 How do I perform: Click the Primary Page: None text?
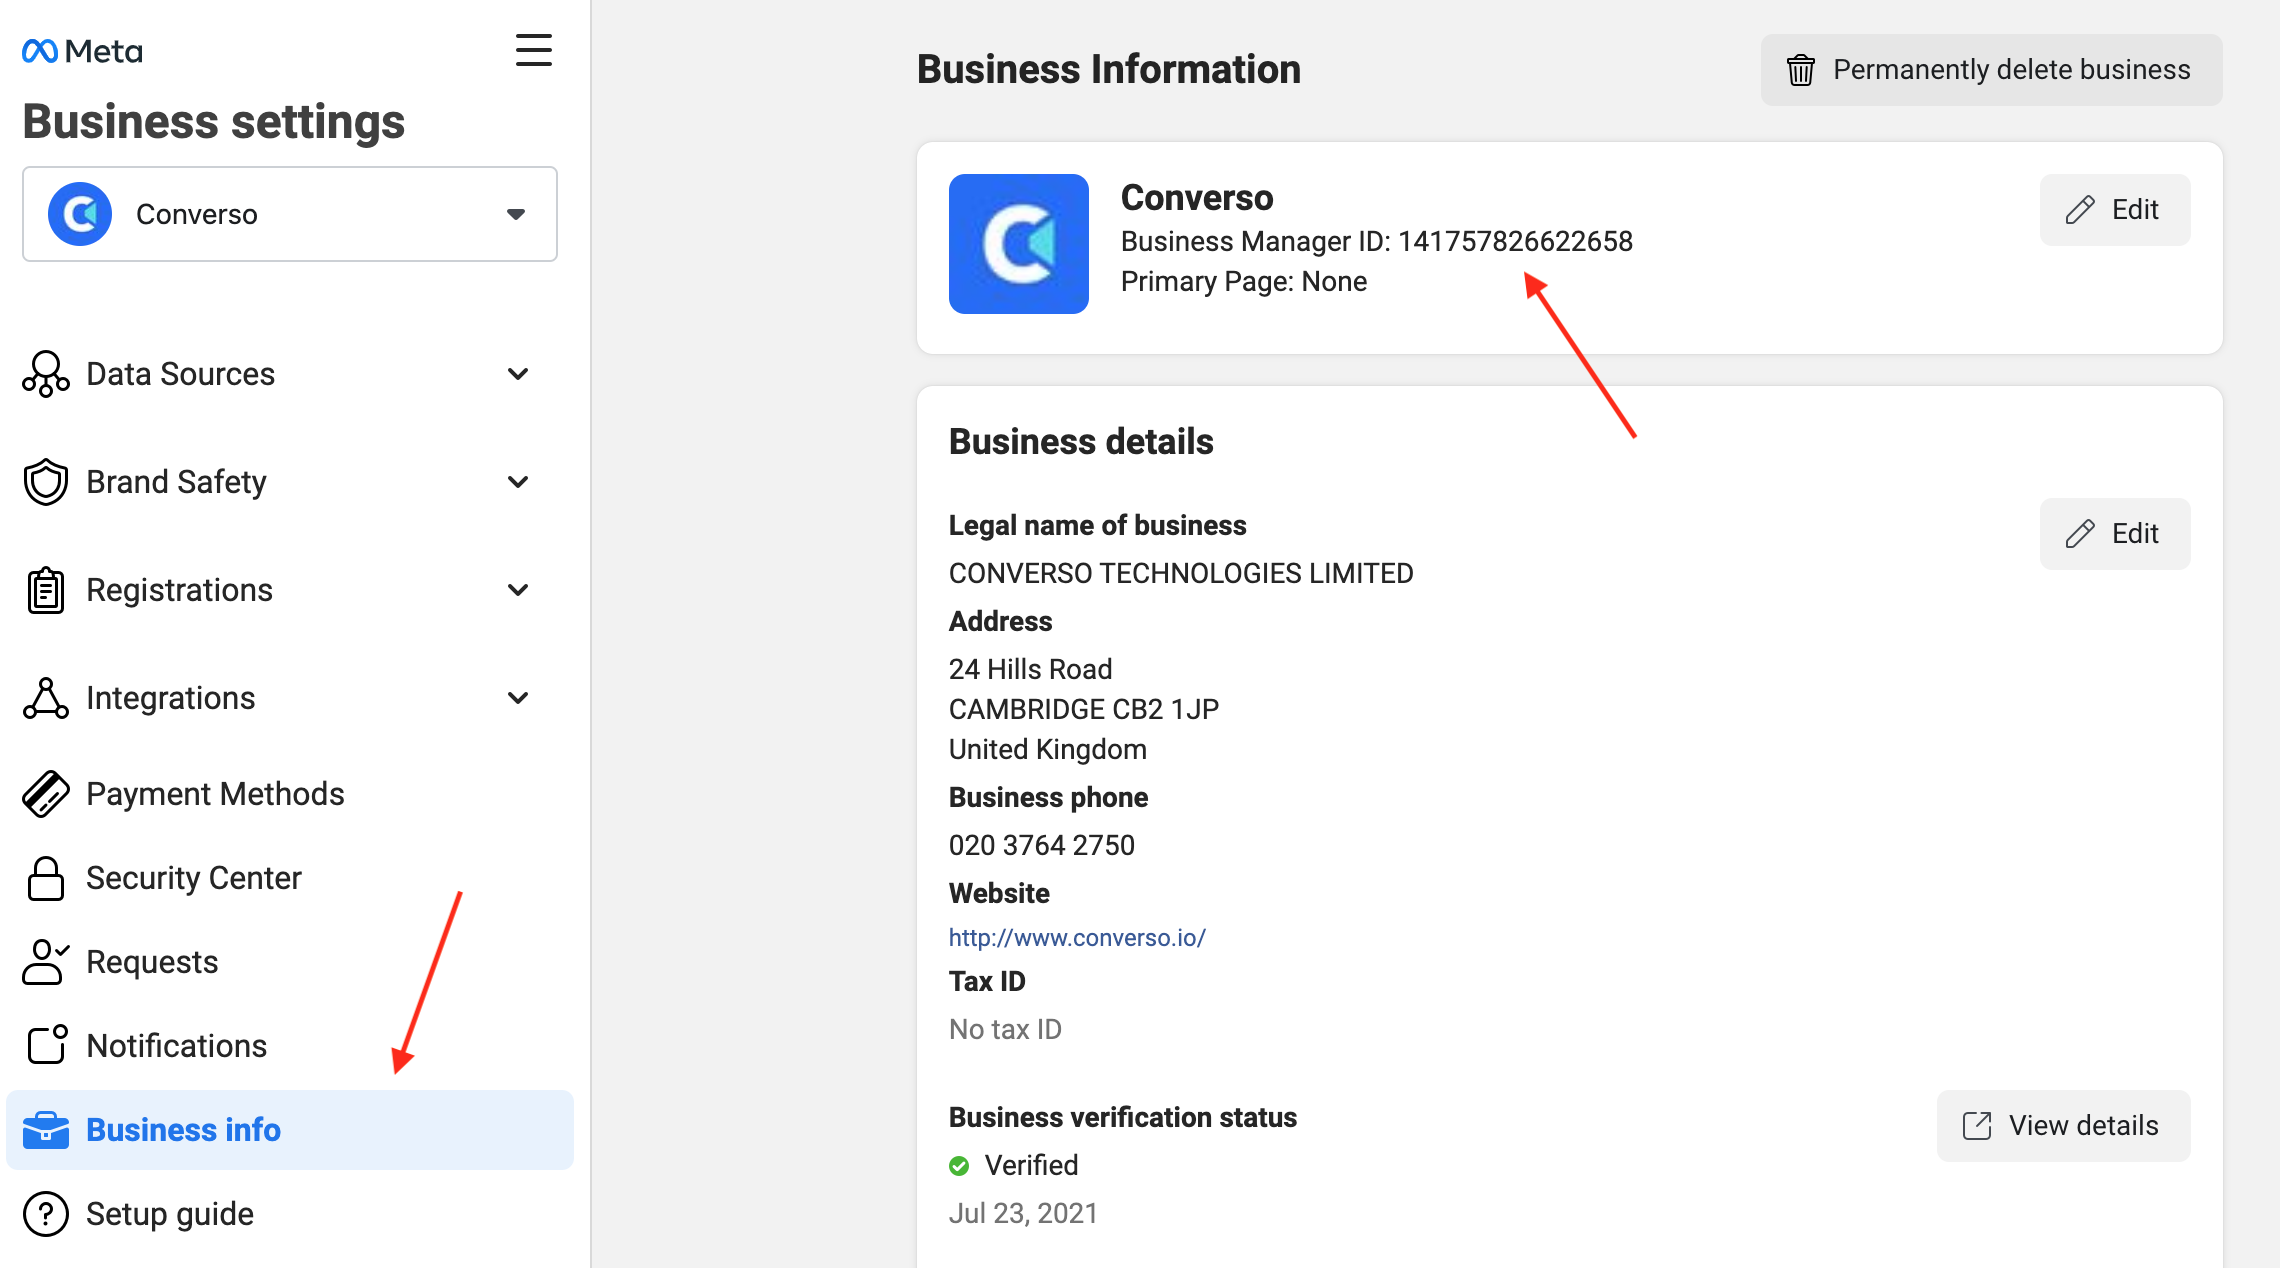tap(1244, 282)
